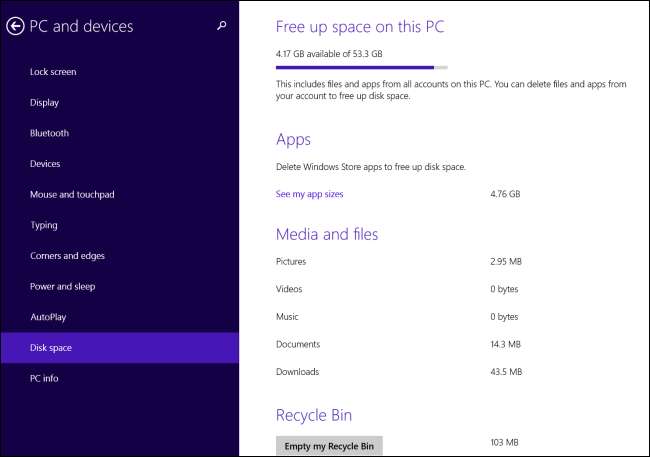
Task: Select Display in the sidebar
Action: click(x=44, y=102)
